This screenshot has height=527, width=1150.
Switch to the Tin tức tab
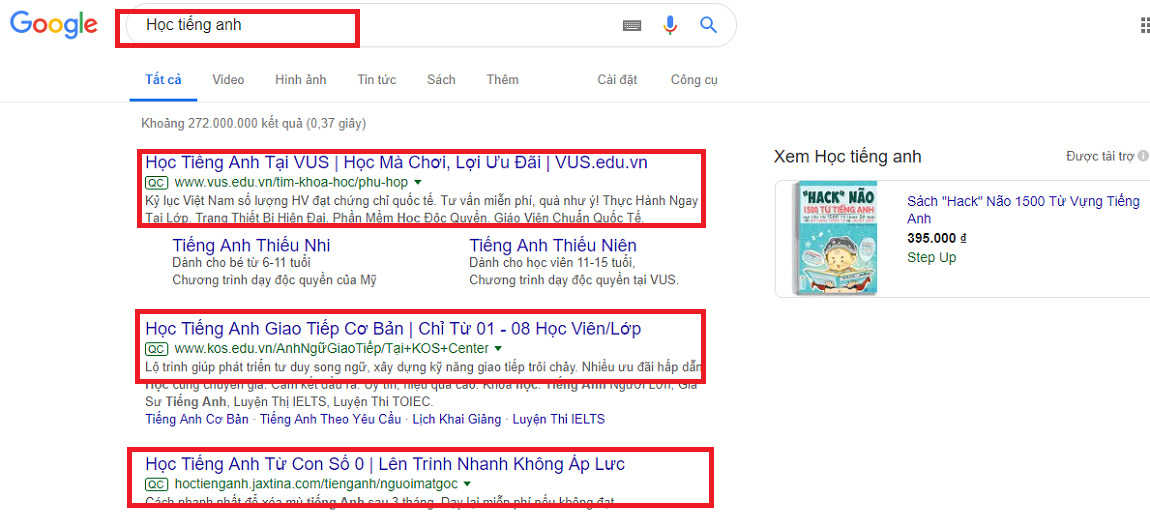(377, 80)
